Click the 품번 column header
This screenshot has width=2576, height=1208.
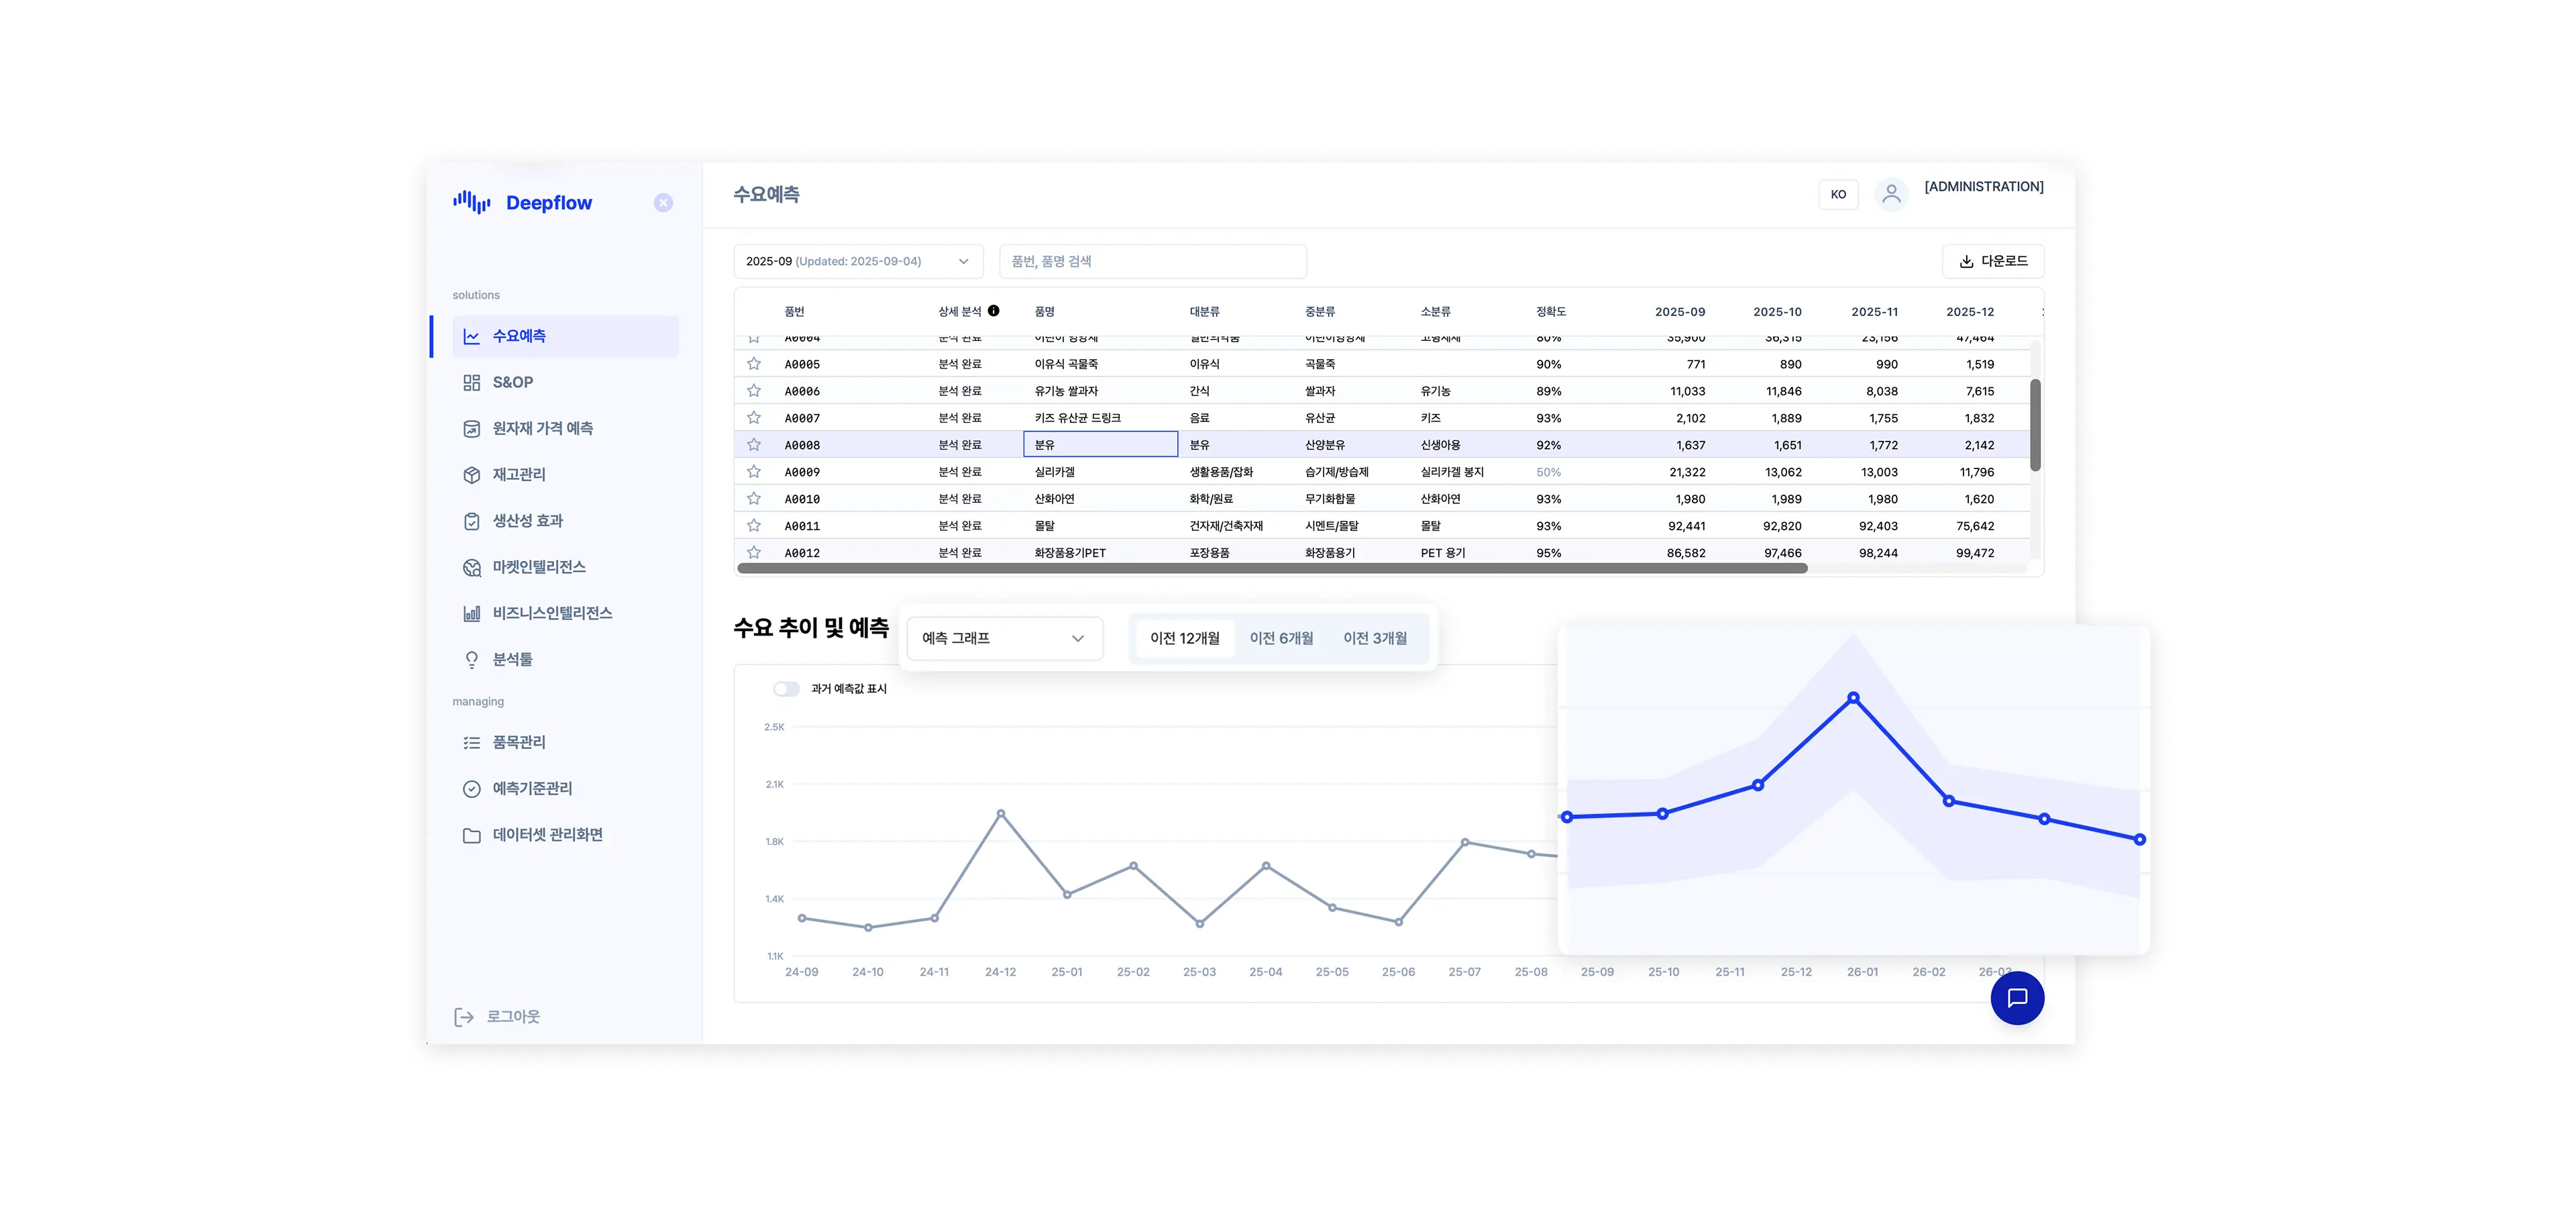tap(794, 312)
